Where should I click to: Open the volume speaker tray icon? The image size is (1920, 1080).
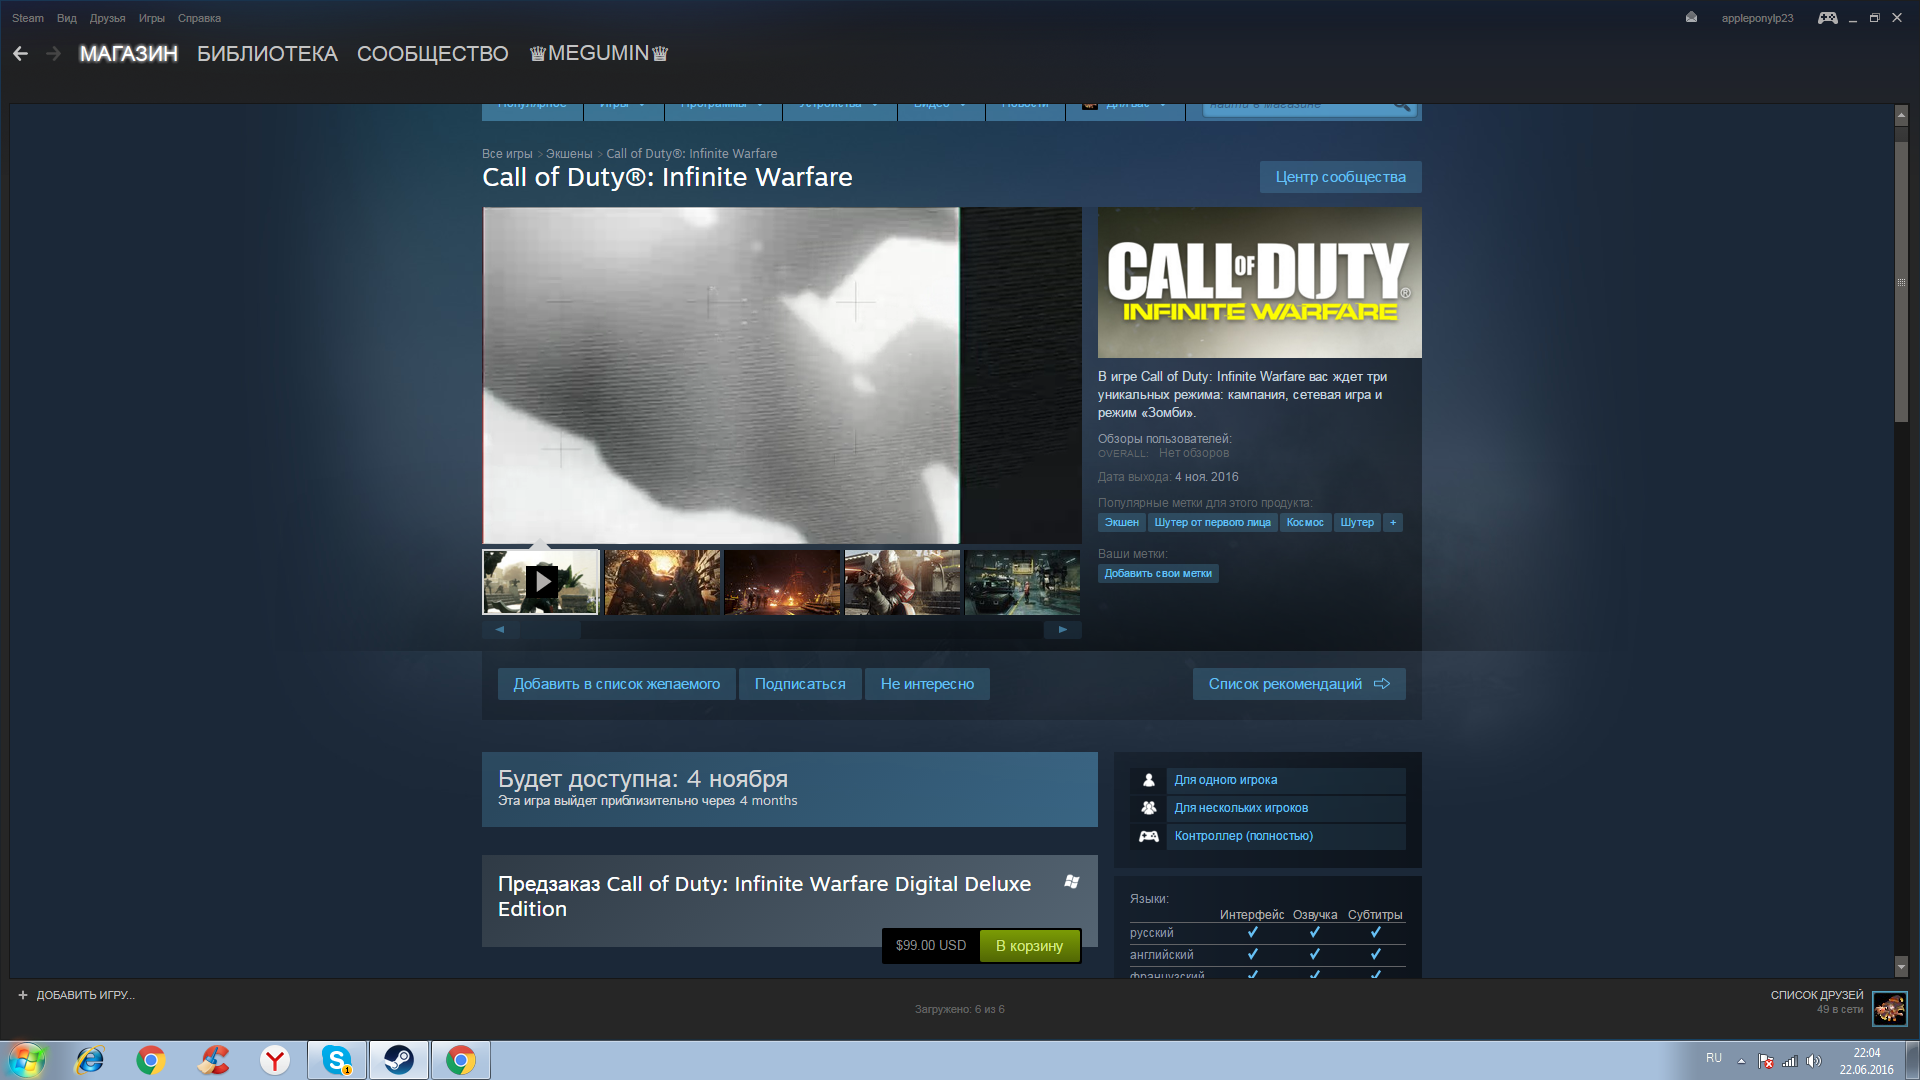click(x=1814, y=1061)
